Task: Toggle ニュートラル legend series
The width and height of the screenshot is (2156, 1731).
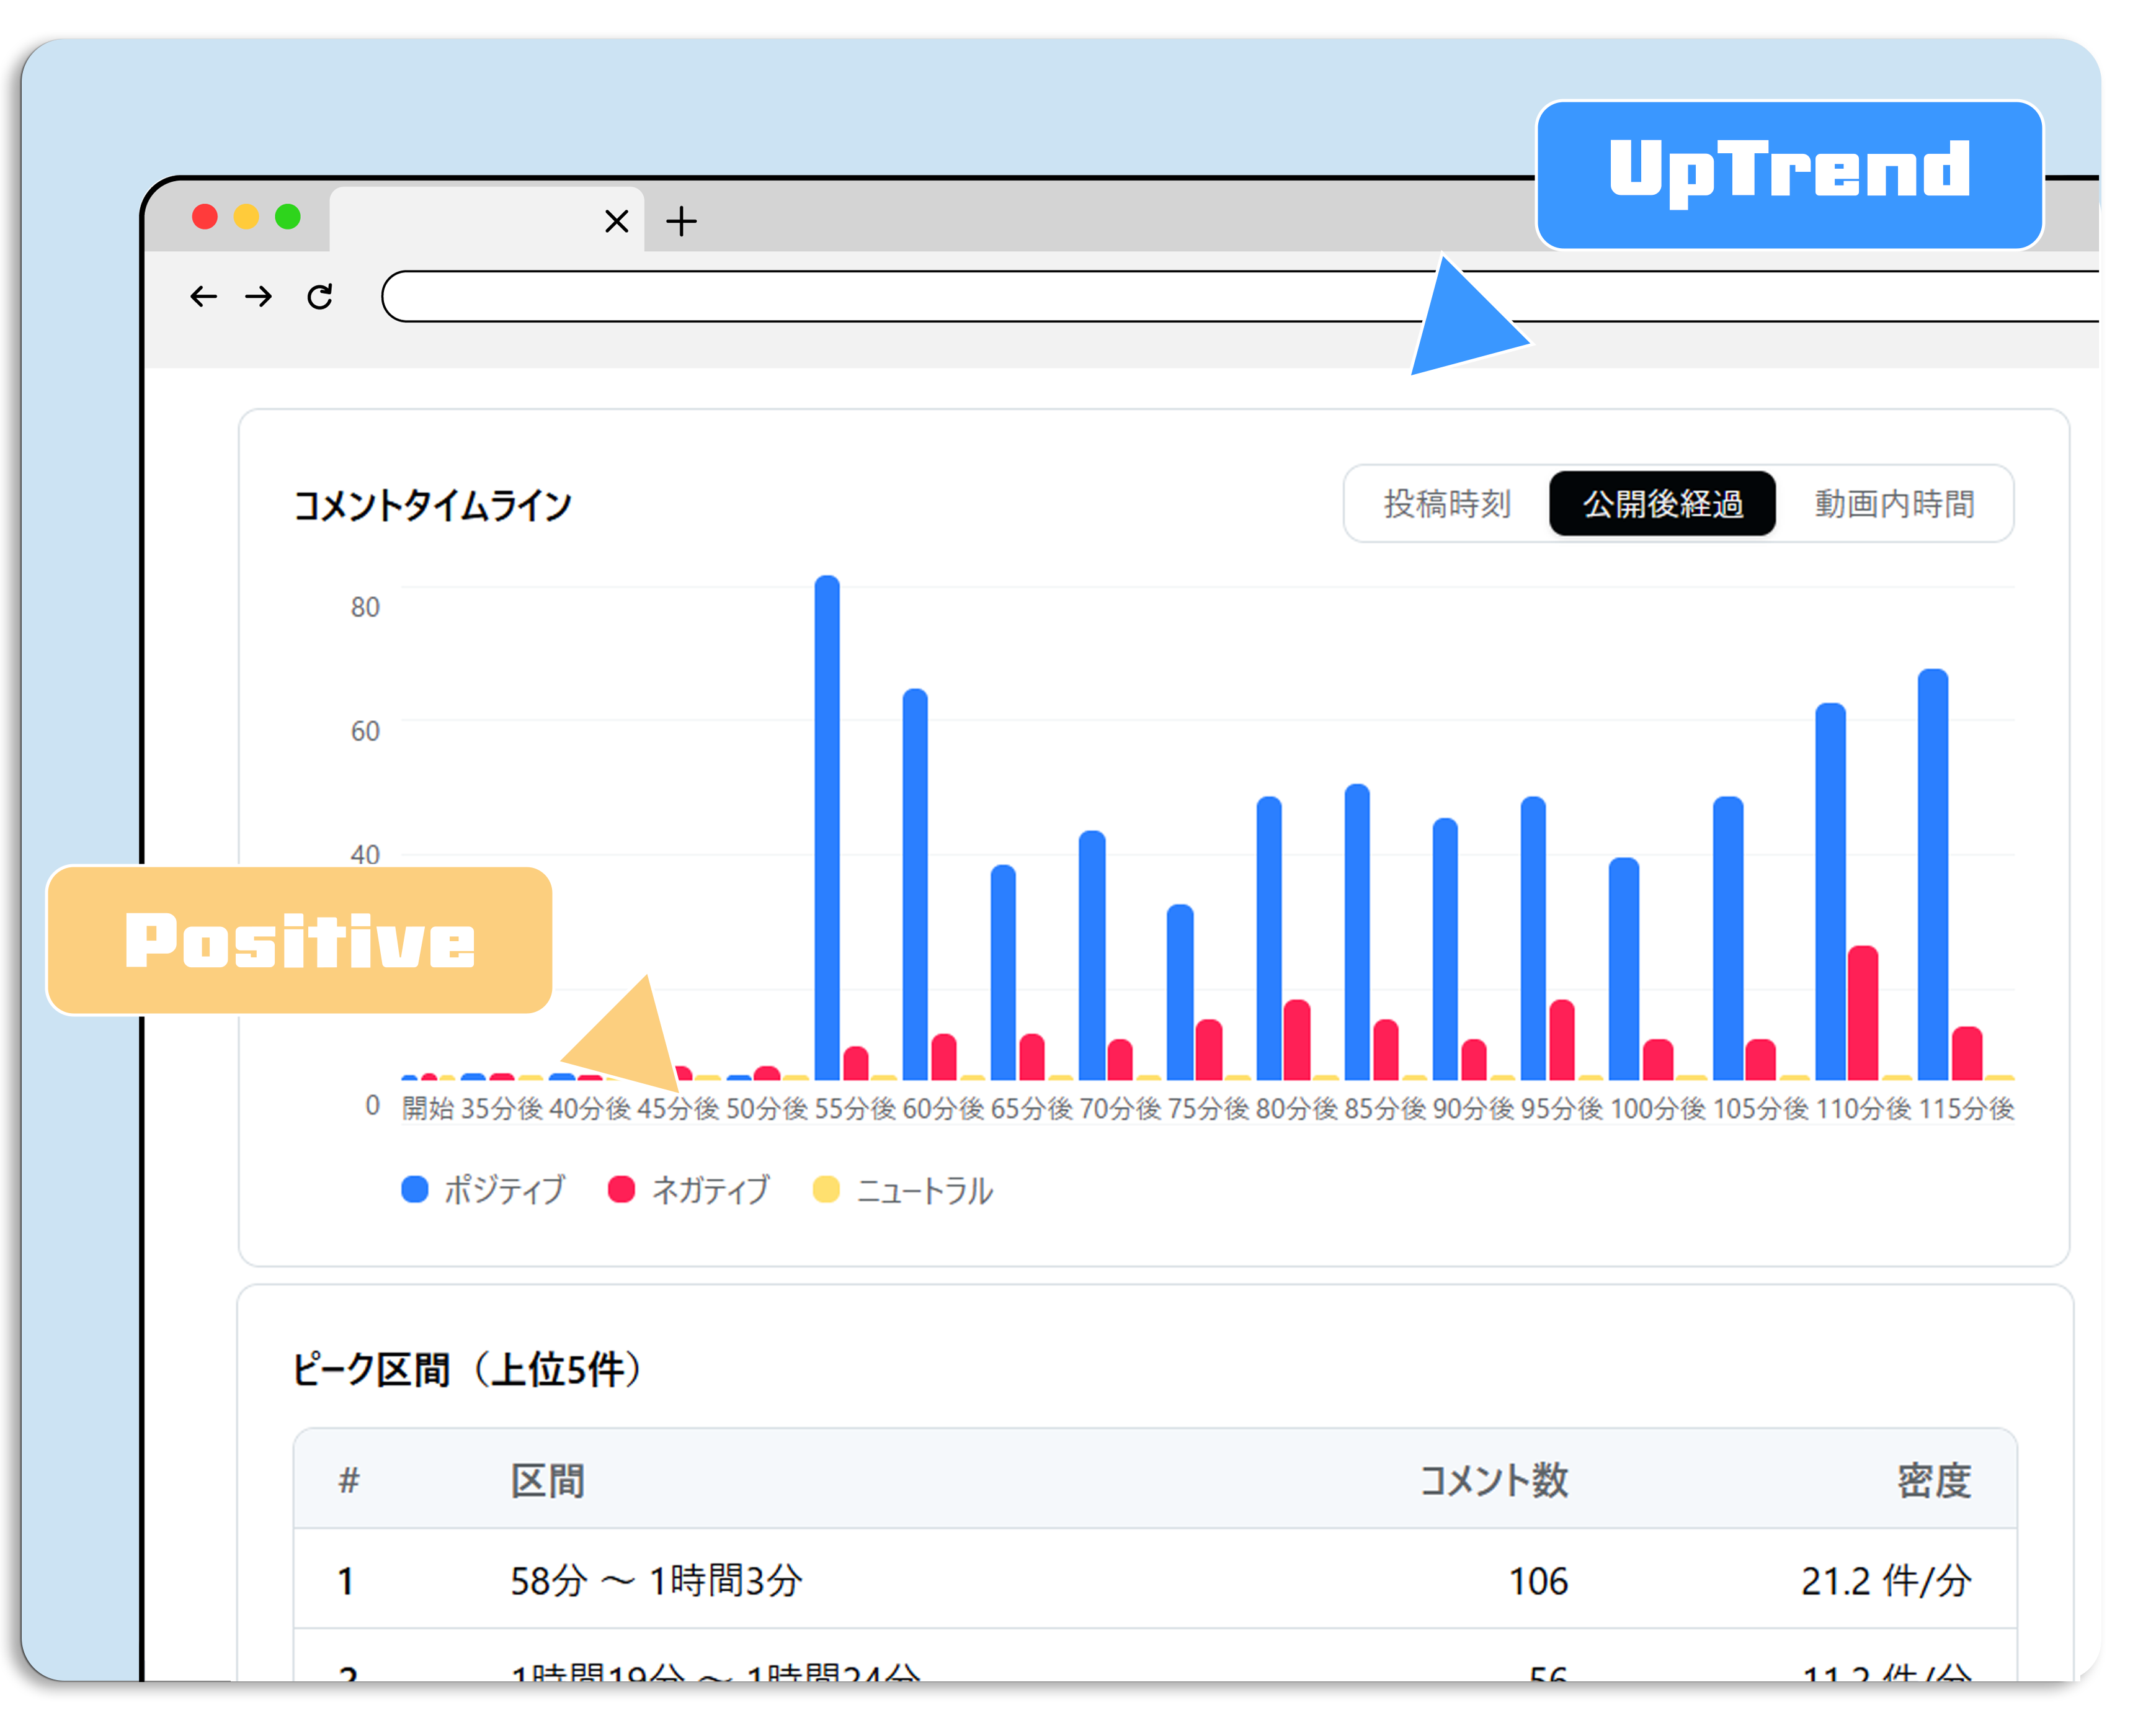Action: pyautogui.click(x=903, y=1190)
